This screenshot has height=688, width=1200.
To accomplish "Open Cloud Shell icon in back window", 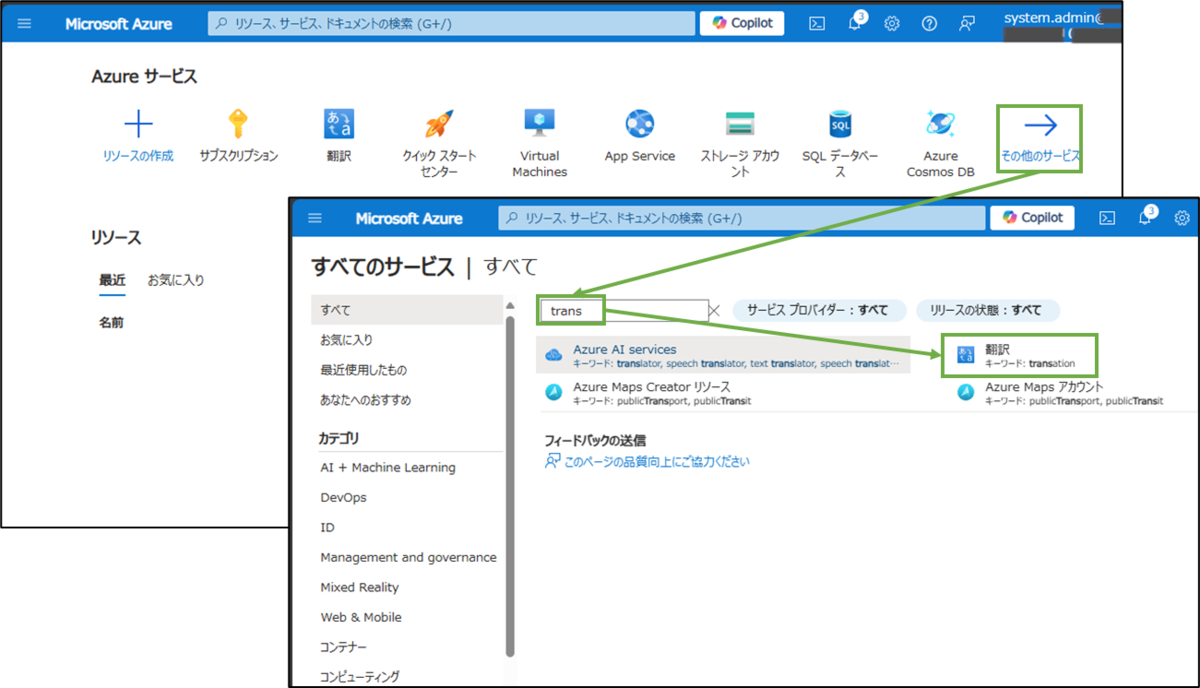I will point(817,24).
